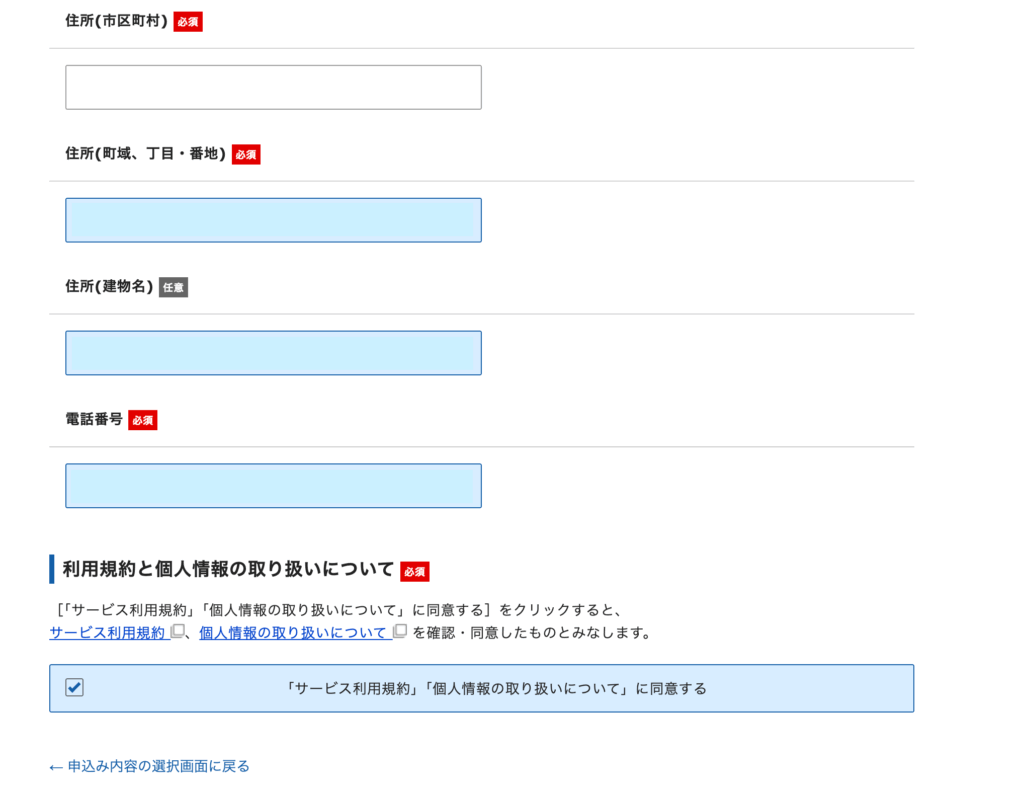The width and height of the screenshot is (1024, 790).
Task: Focus the 電話番号 text field
Action: pos(273,486)
